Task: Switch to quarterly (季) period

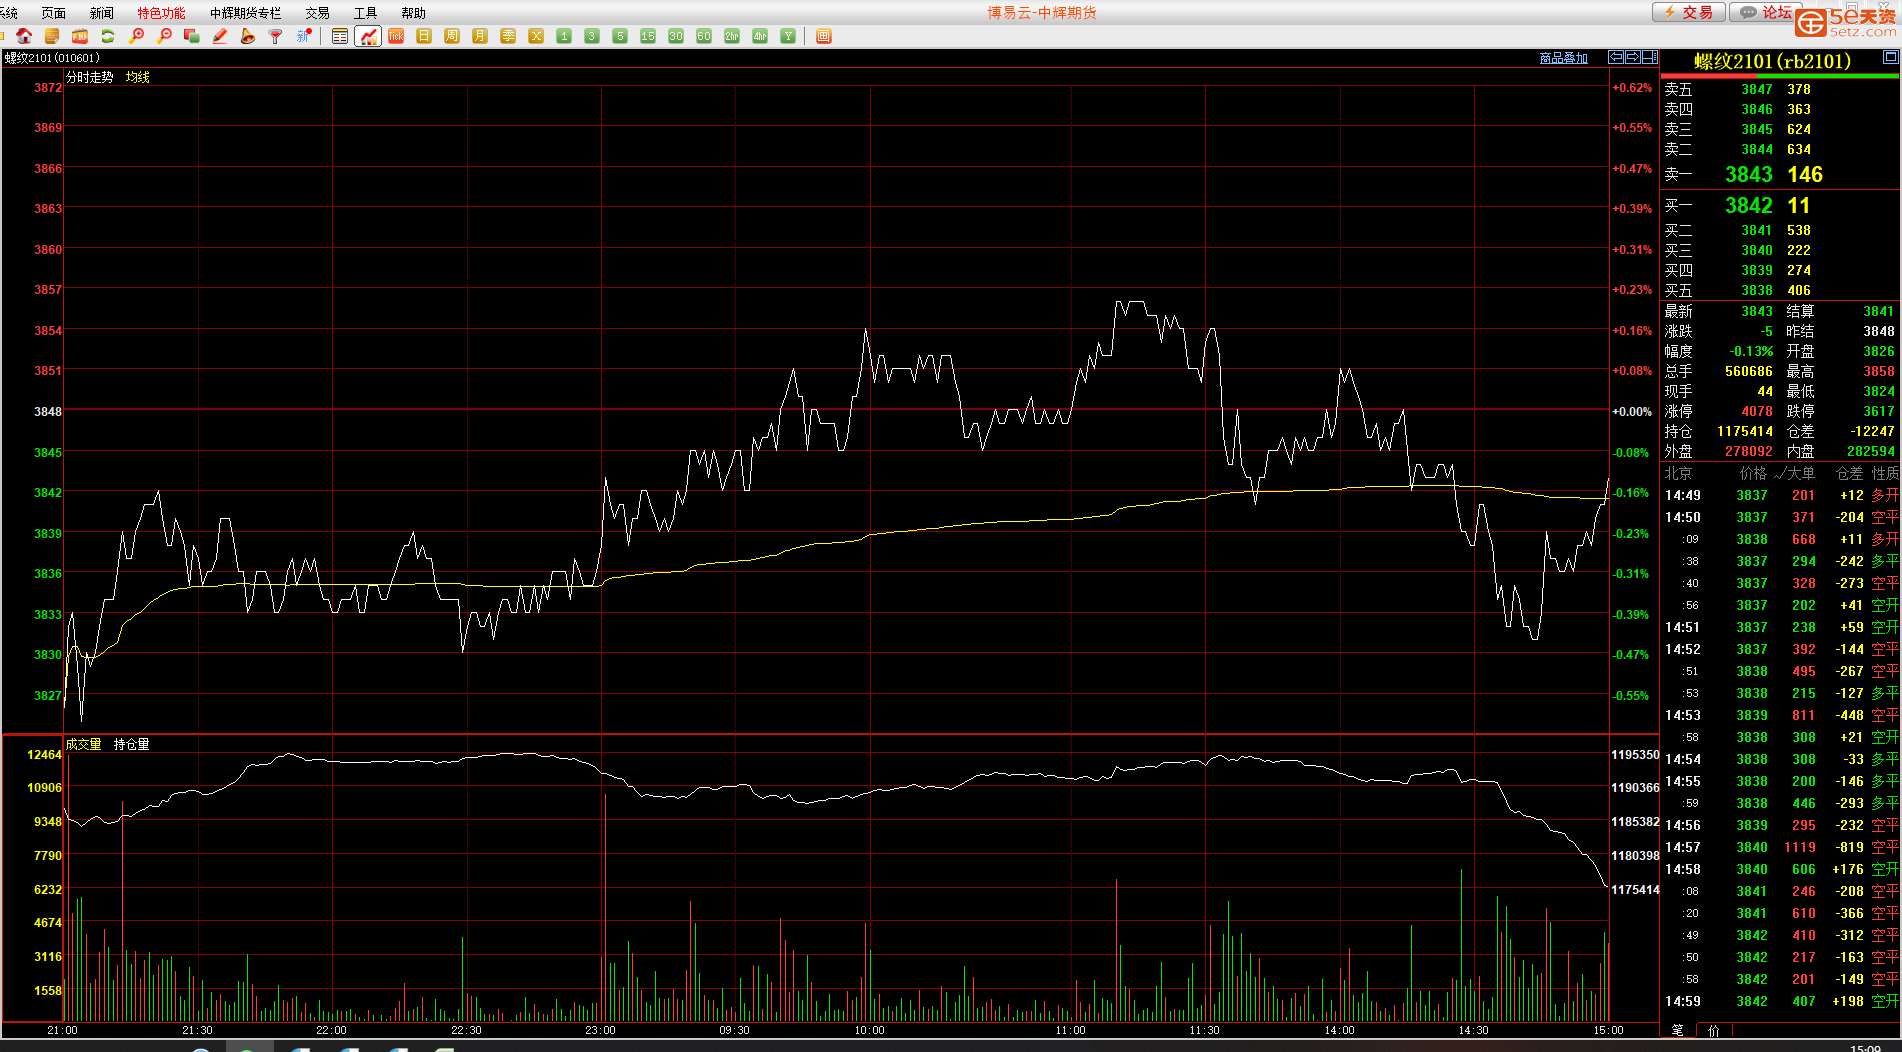Action: coord(508,36)
